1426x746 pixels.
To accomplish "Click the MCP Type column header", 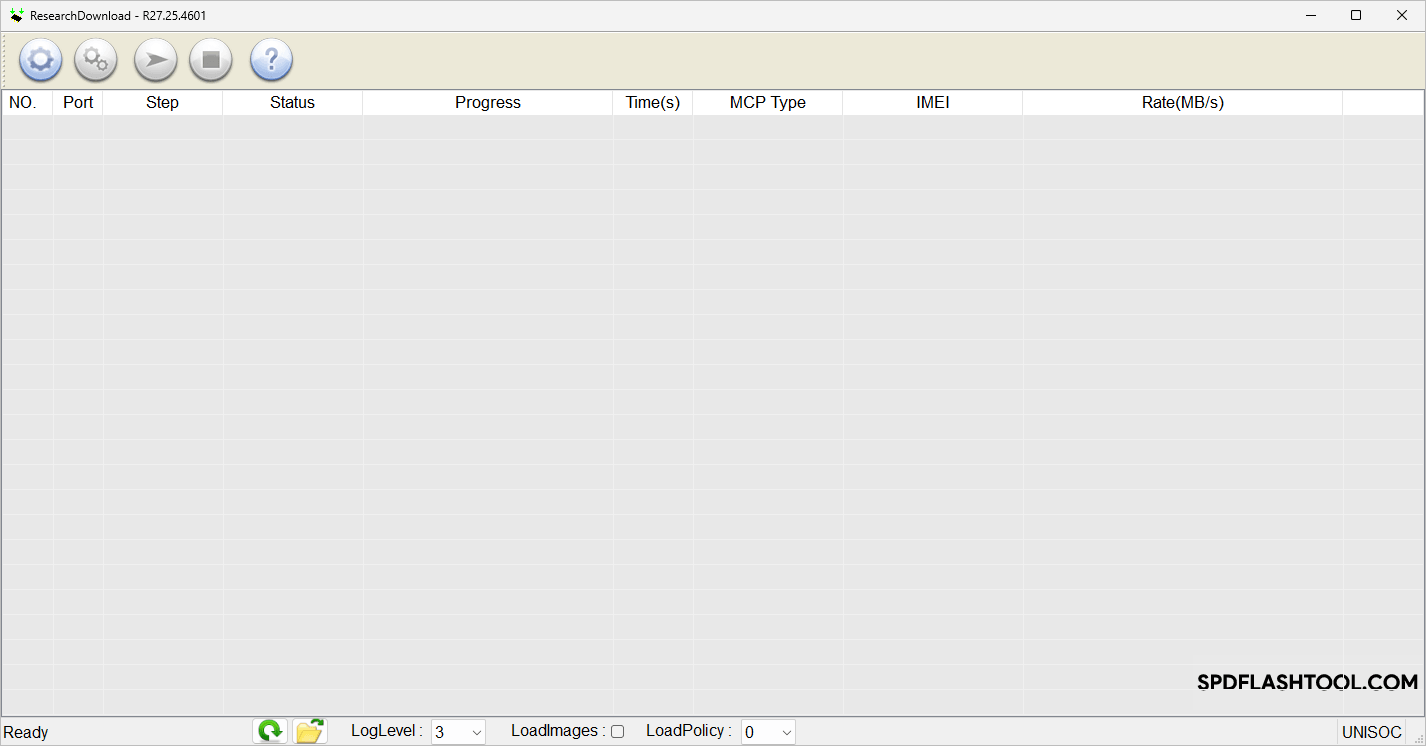I will click(x=767, y=102).
